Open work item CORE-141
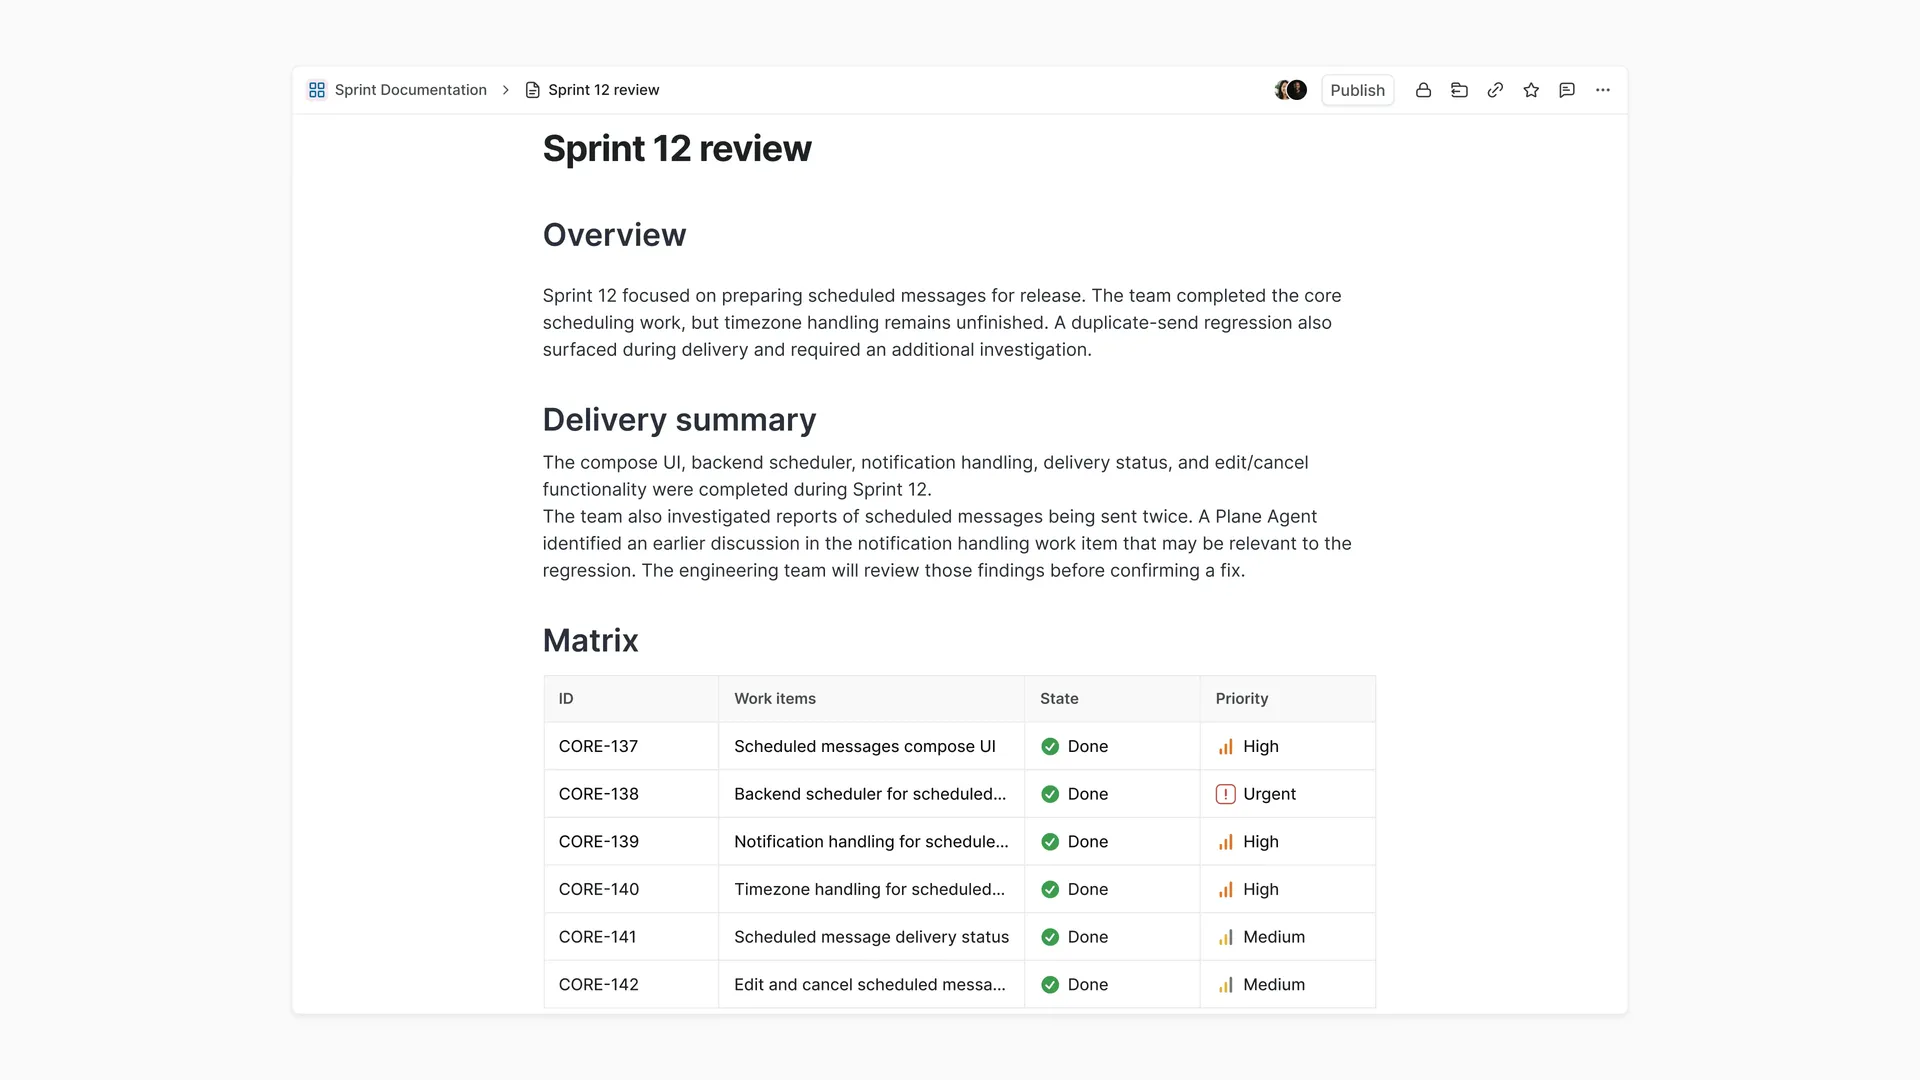Viewport: 1920px width, 1080px height. pos(597,937)
